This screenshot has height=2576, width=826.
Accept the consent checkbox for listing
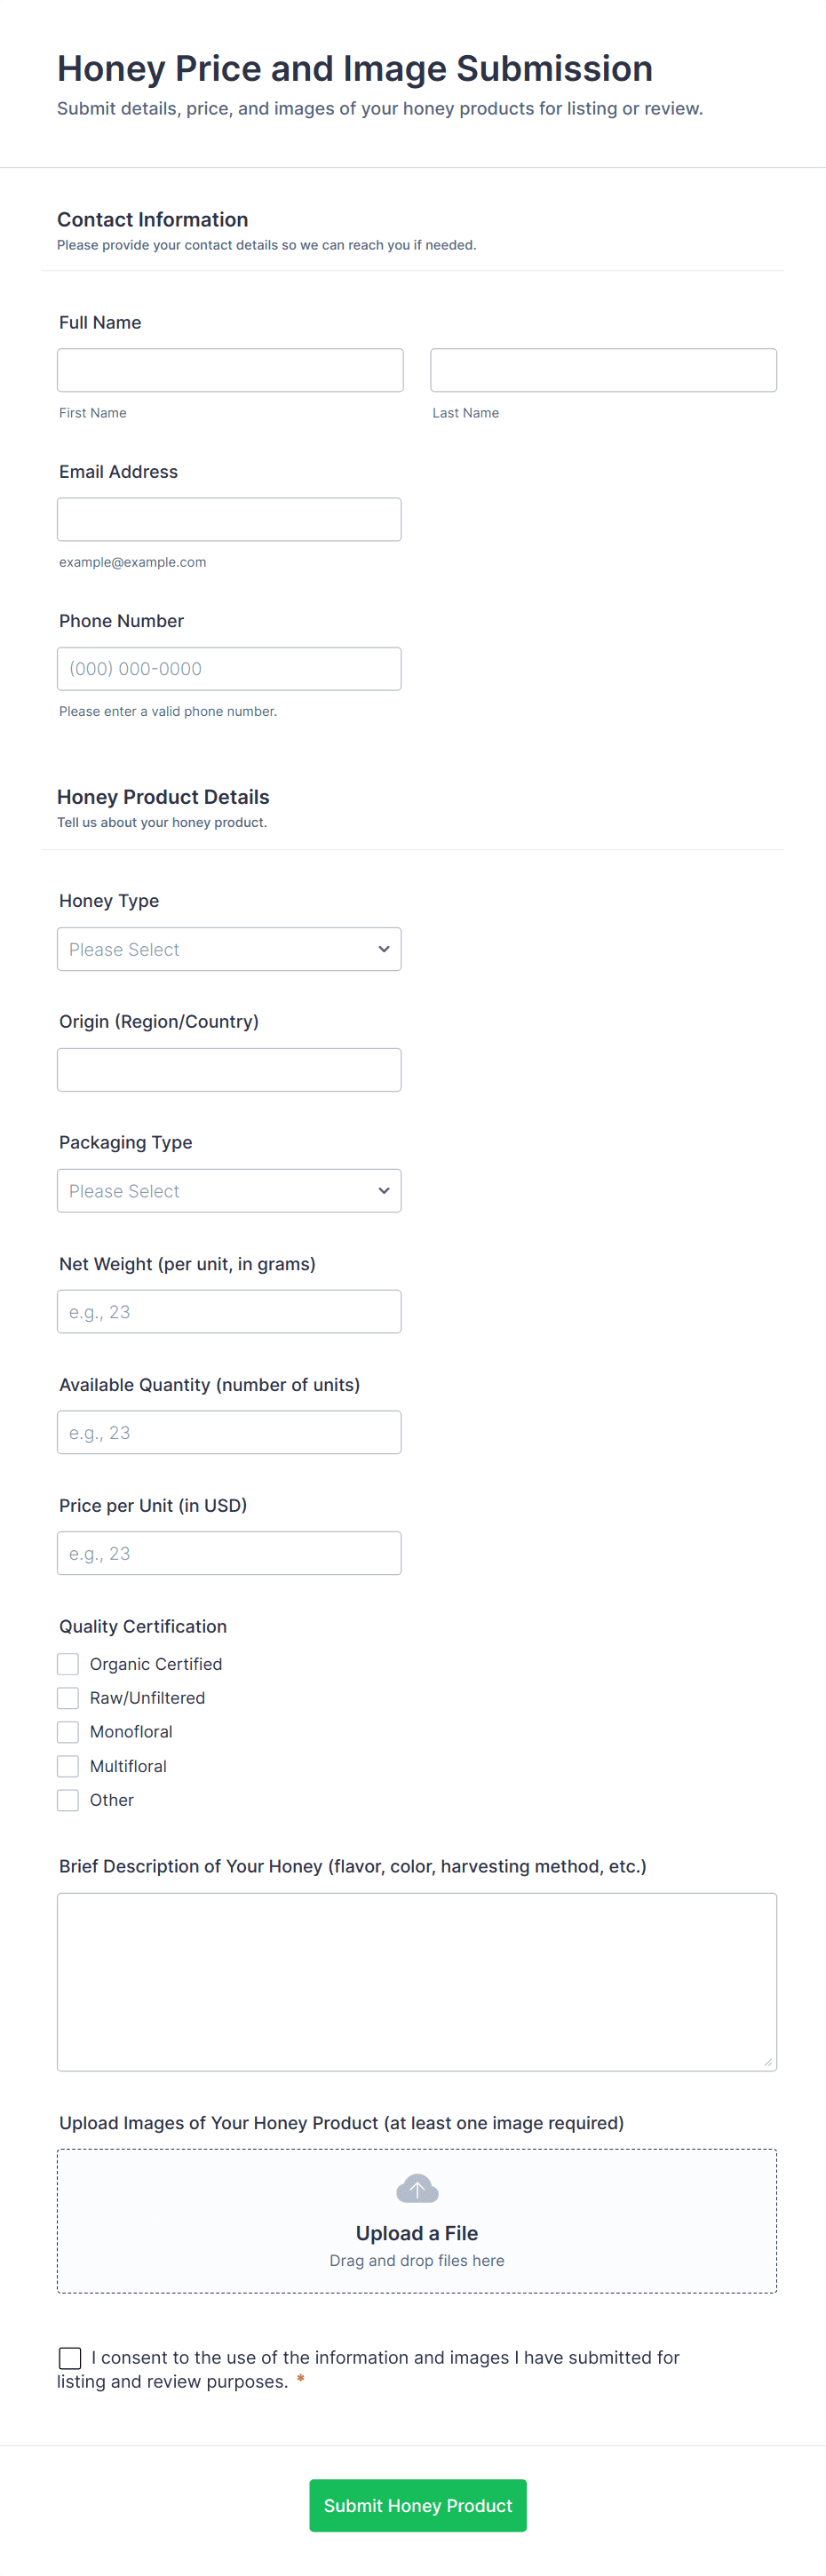70,2357
